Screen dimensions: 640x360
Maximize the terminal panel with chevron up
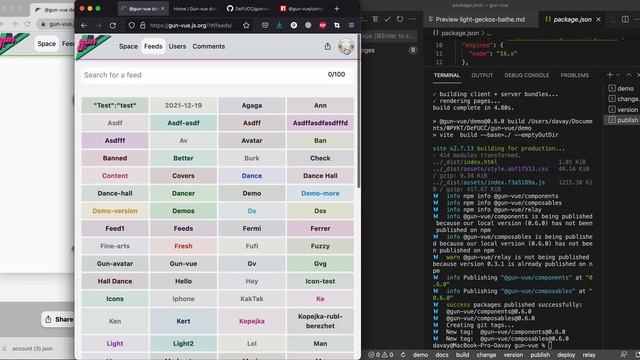(629, 75)
